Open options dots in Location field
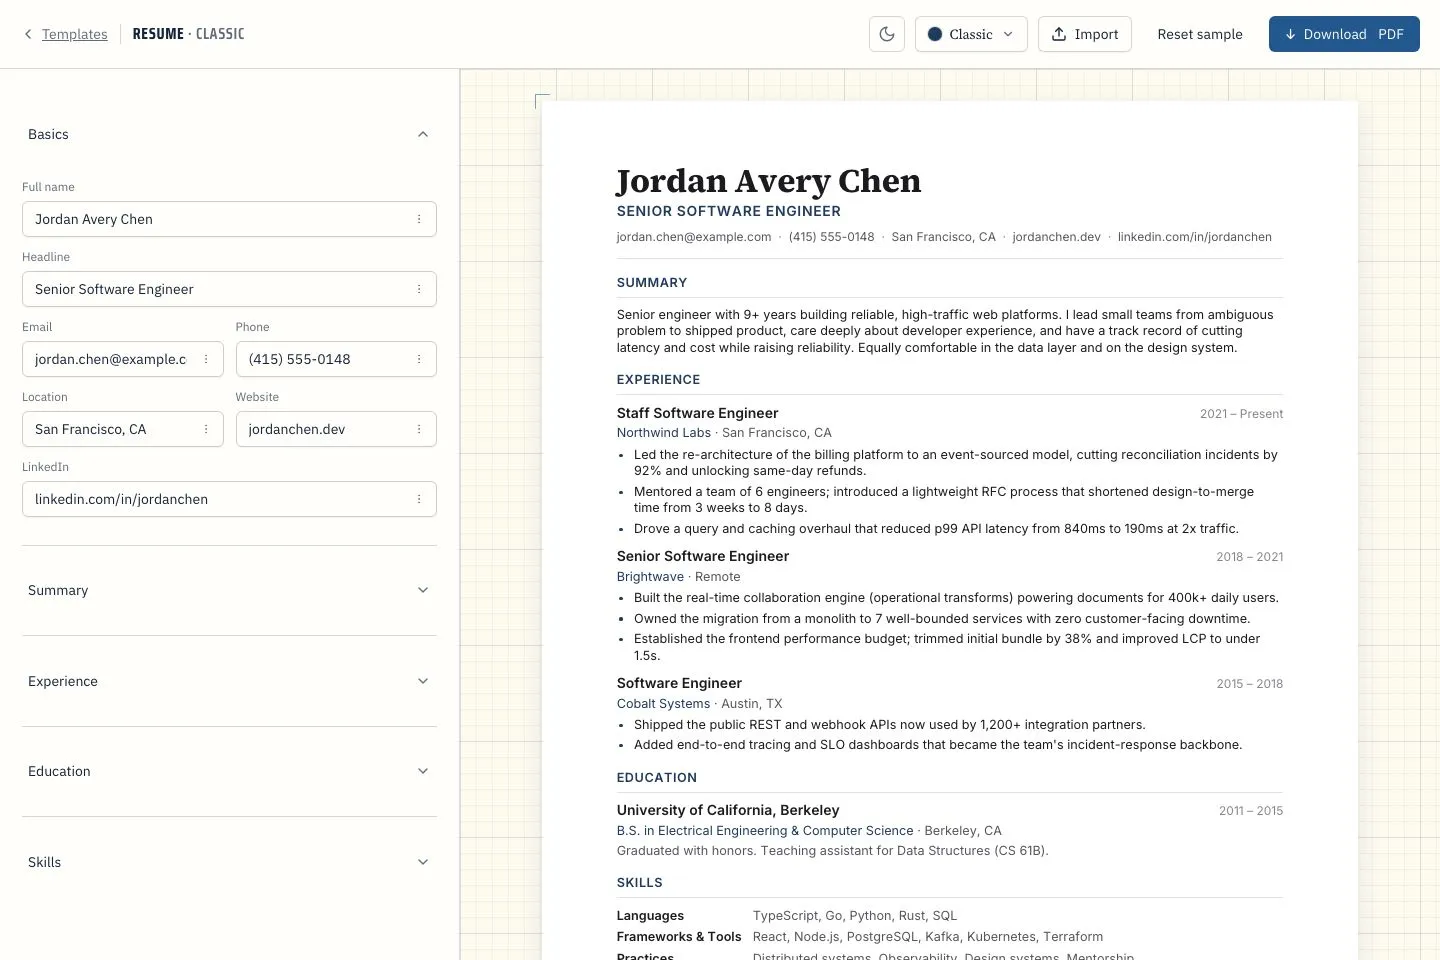The height and width of the screenshot is (960, 1440). tap(206, 429)
